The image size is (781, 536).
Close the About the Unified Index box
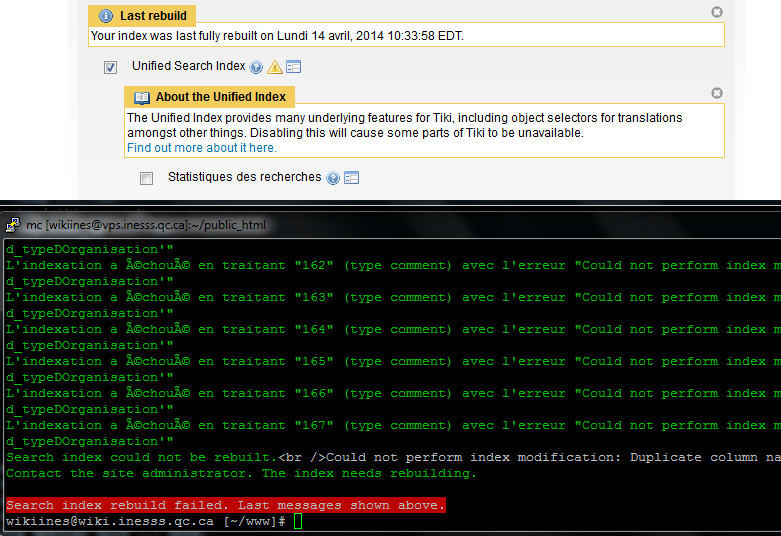[x=717, y=93]
